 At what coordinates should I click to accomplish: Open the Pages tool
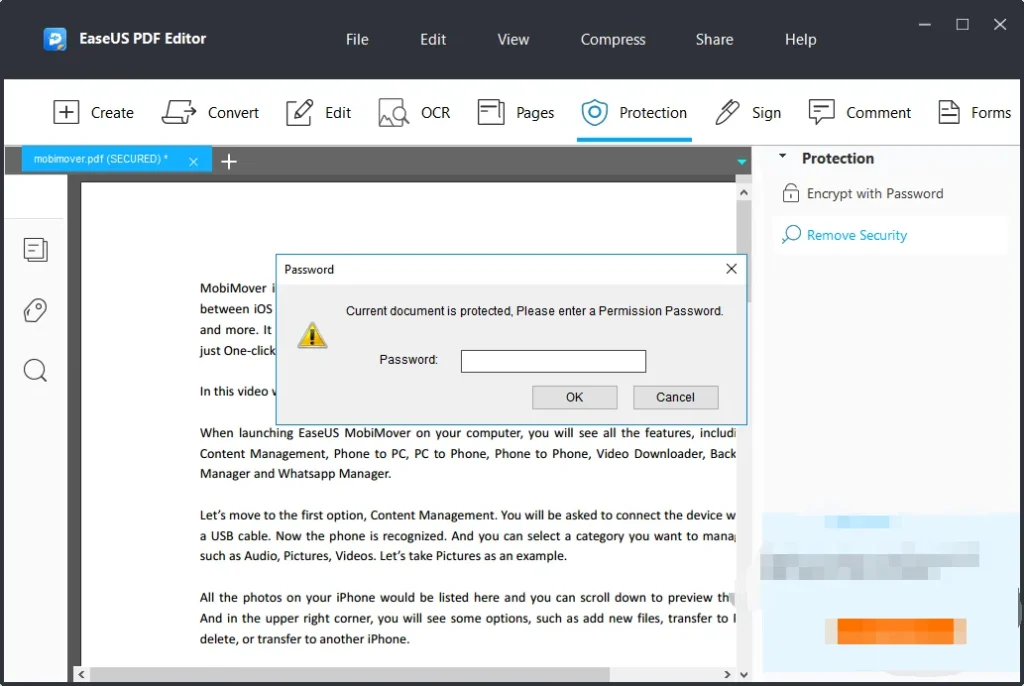tap(516, 112)
